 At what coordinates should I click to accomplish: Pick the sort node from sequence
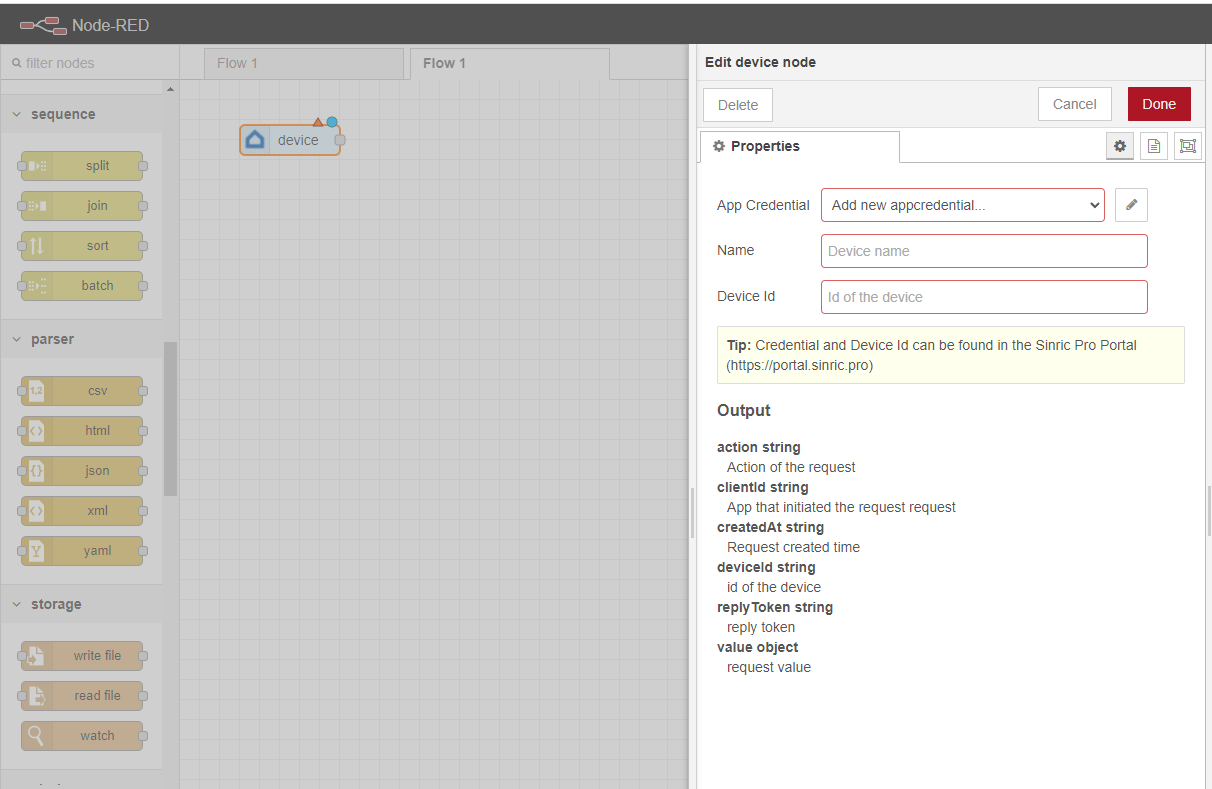(x=82, y=246)
